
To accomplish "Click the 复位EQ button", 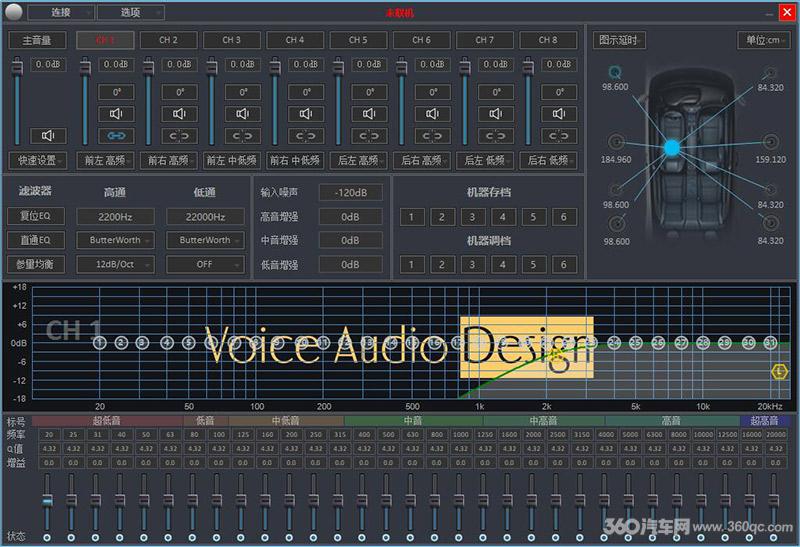I will click(x=36, y=216).
